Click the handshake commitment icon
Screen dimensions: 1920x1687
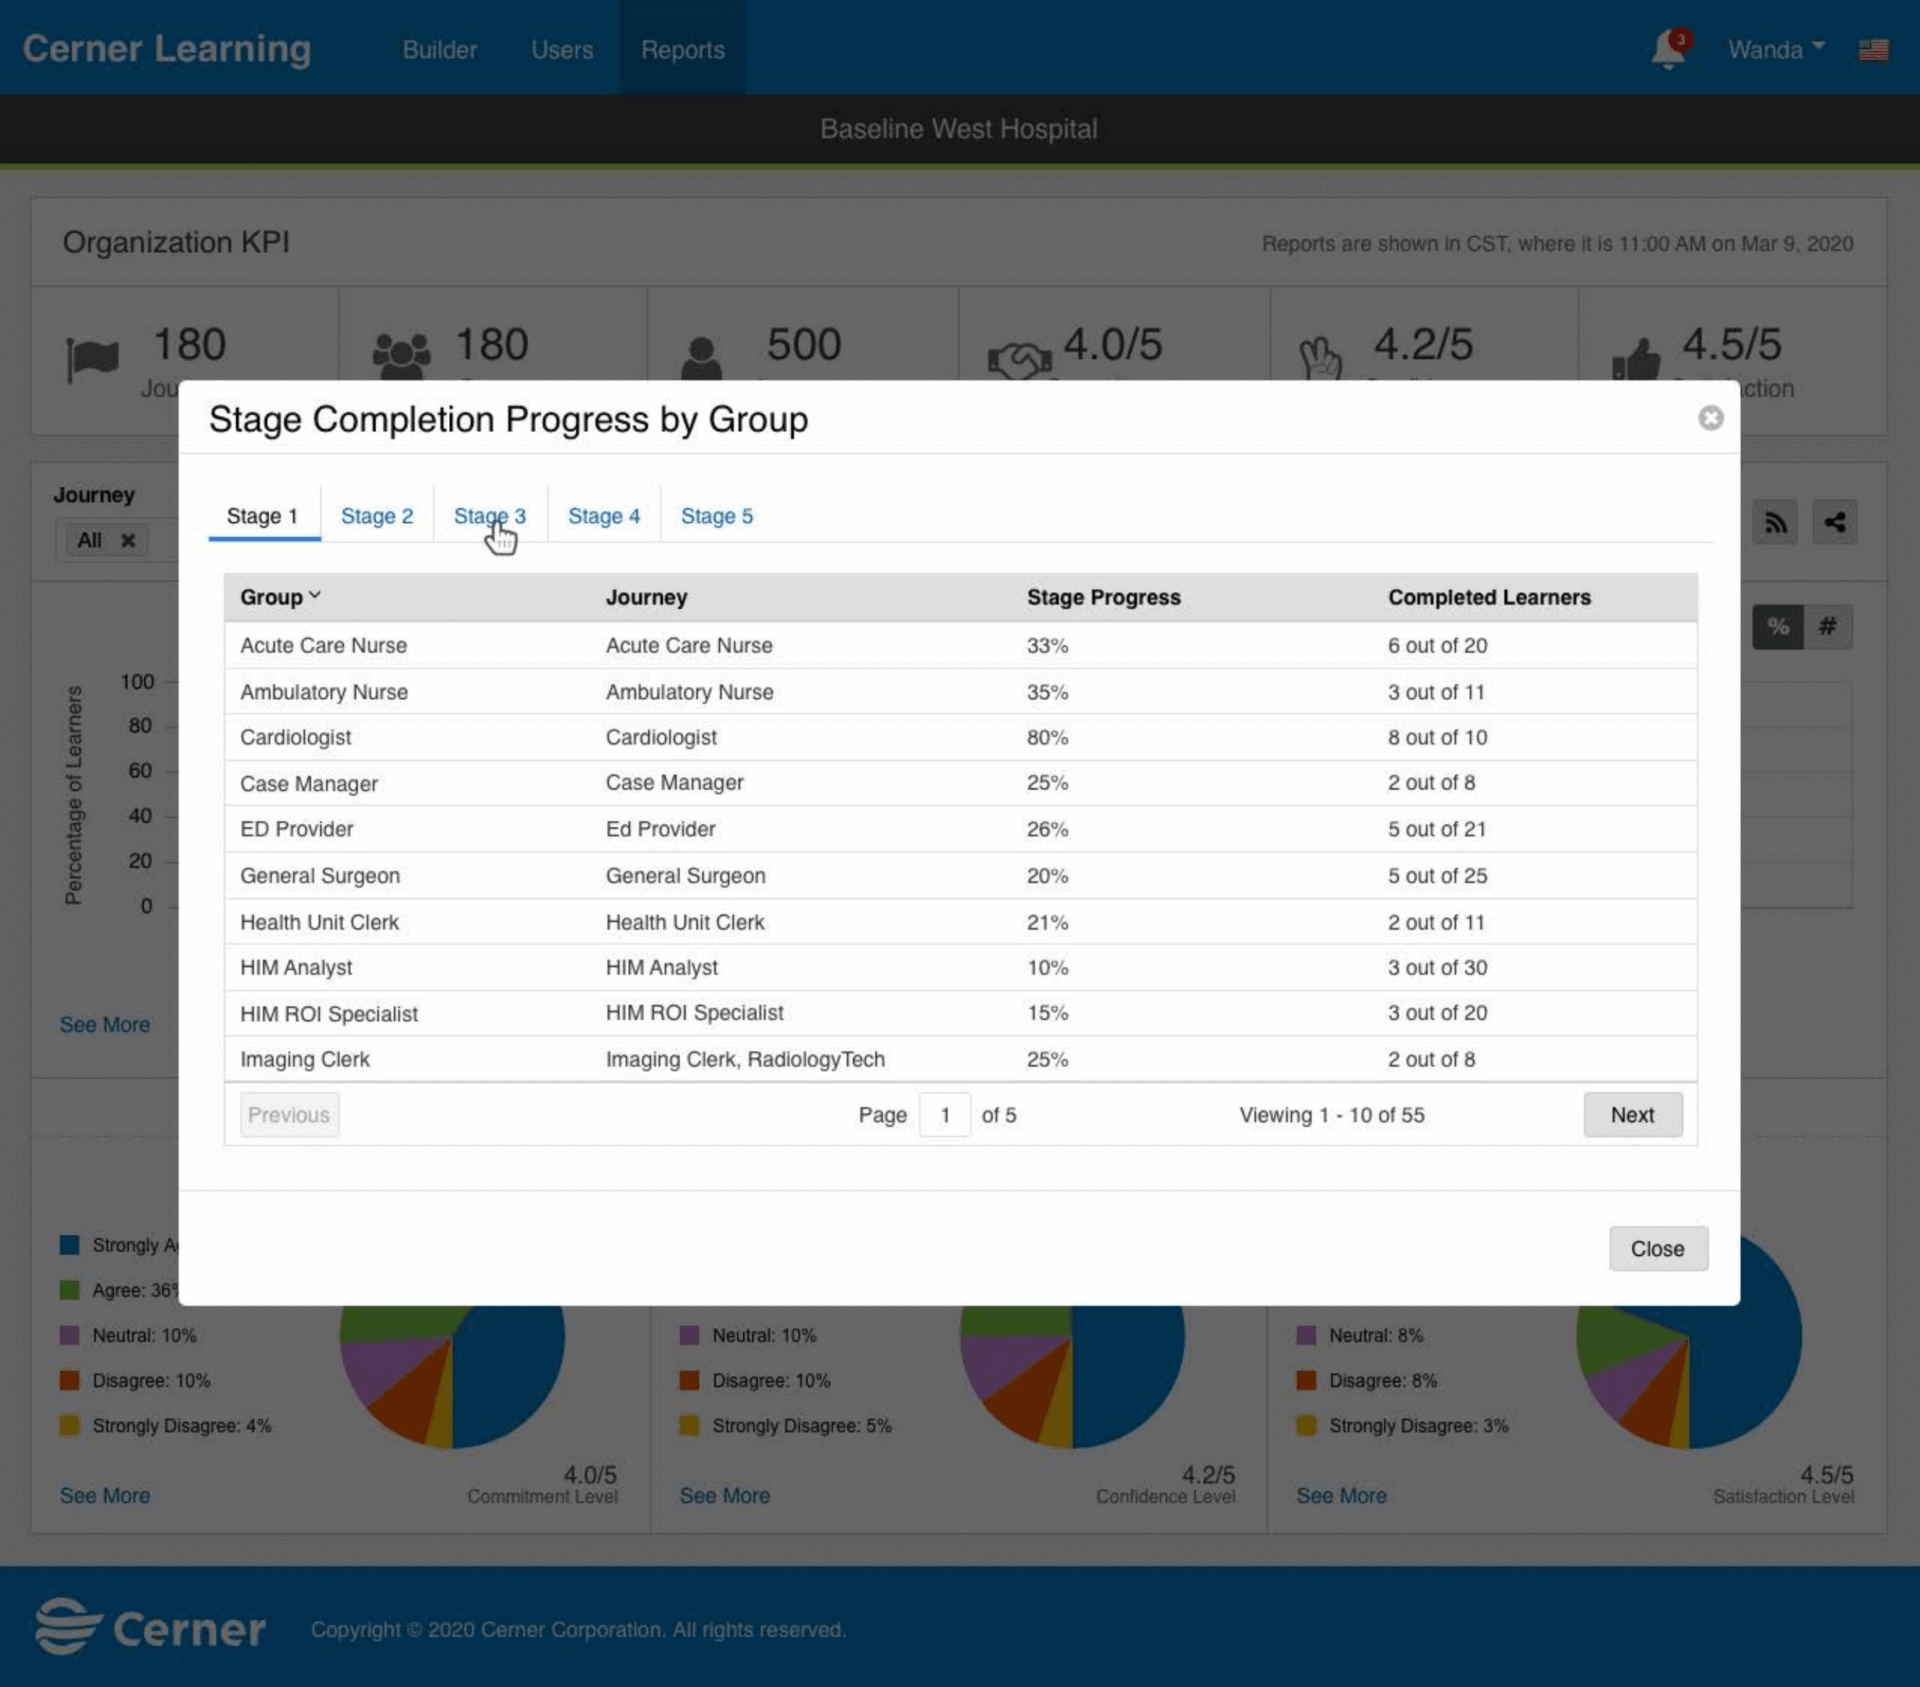(x=1019, y=360)
